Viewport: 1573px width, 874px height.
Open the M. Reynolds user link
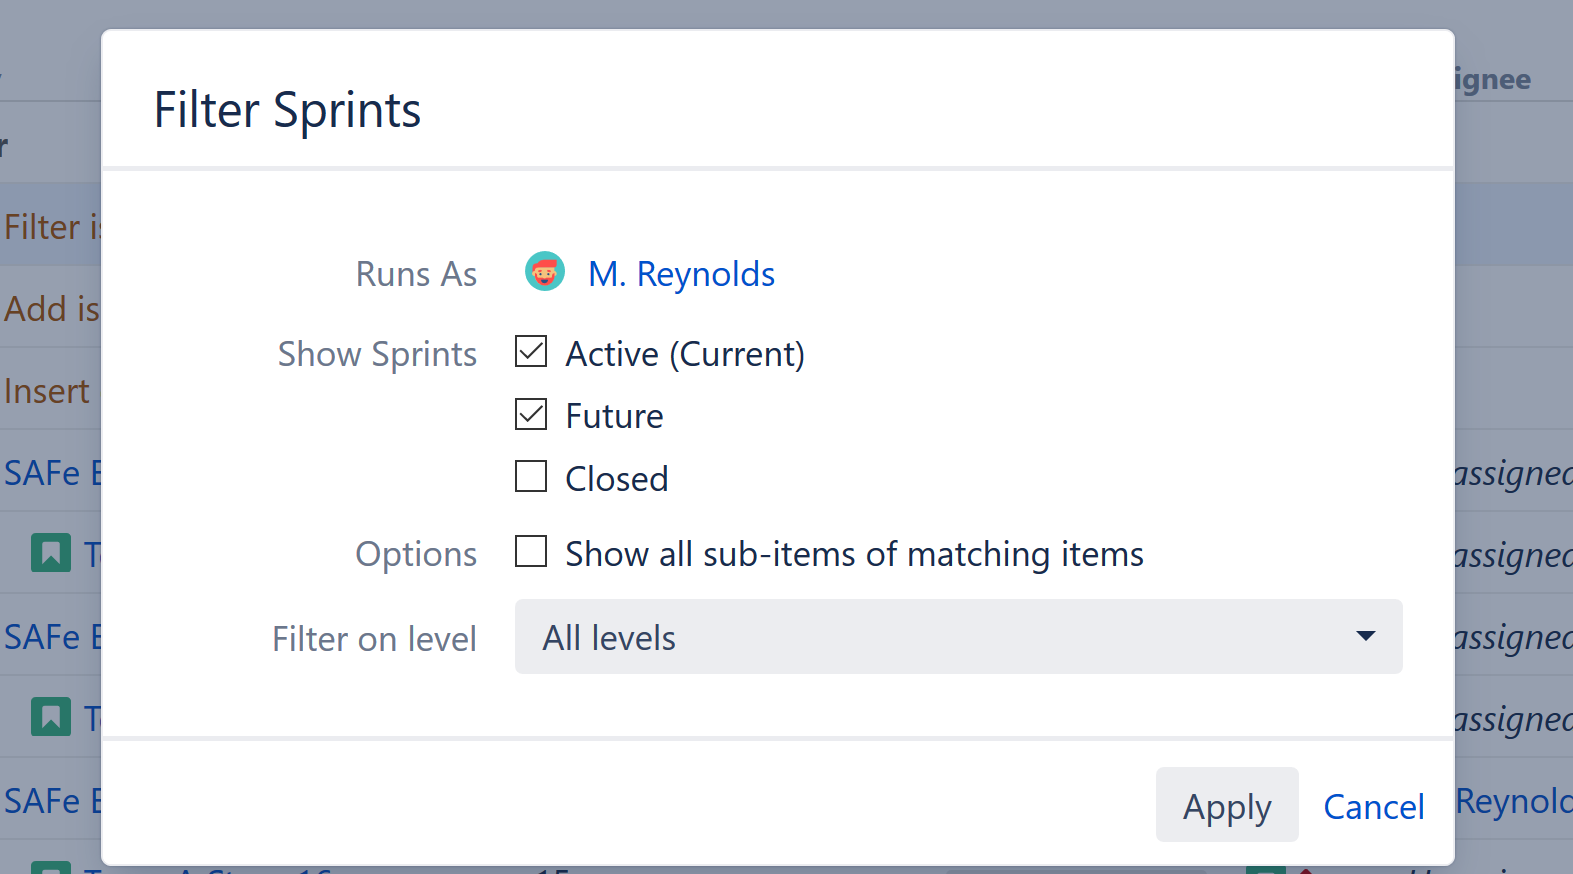coord(681,274)
